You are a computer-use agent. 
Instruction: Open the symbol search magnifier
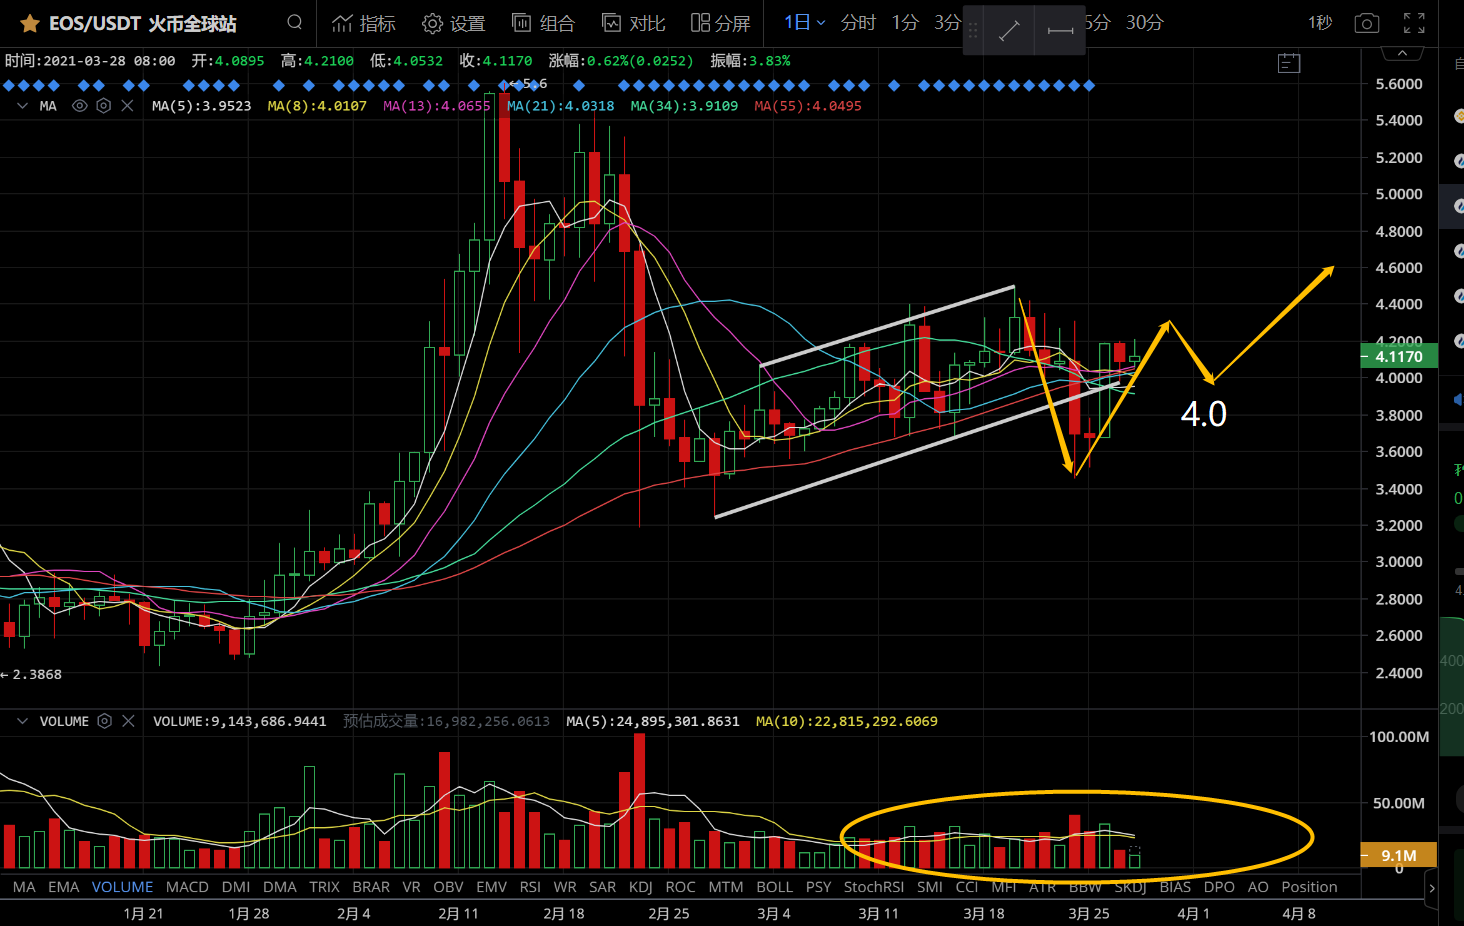coord(294,22)
